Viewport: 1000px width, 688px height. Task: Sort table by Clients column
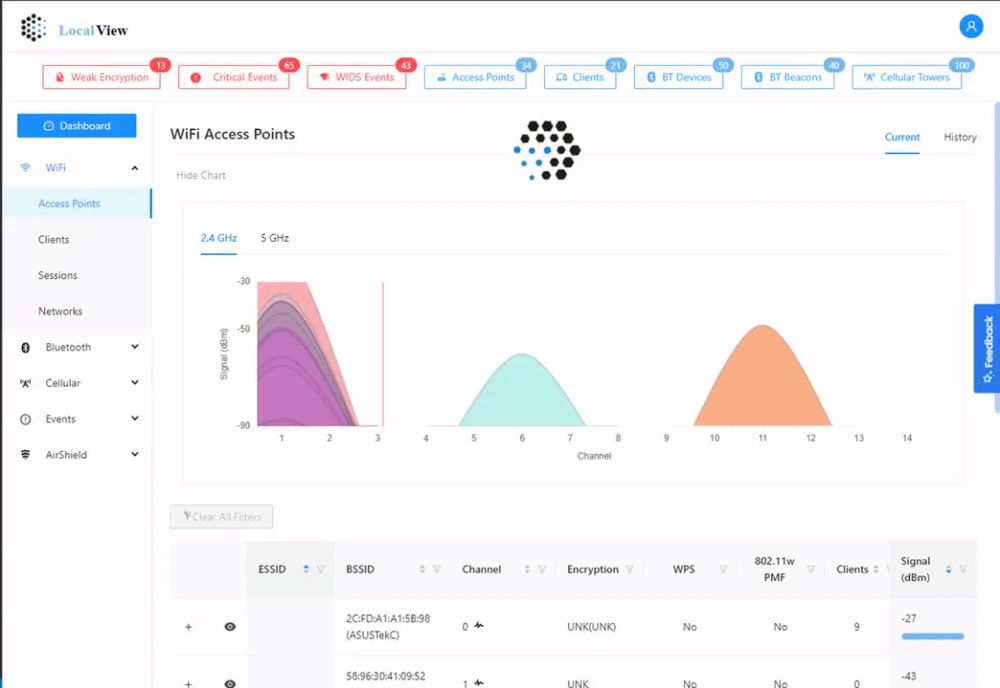(x=876, y=569)
